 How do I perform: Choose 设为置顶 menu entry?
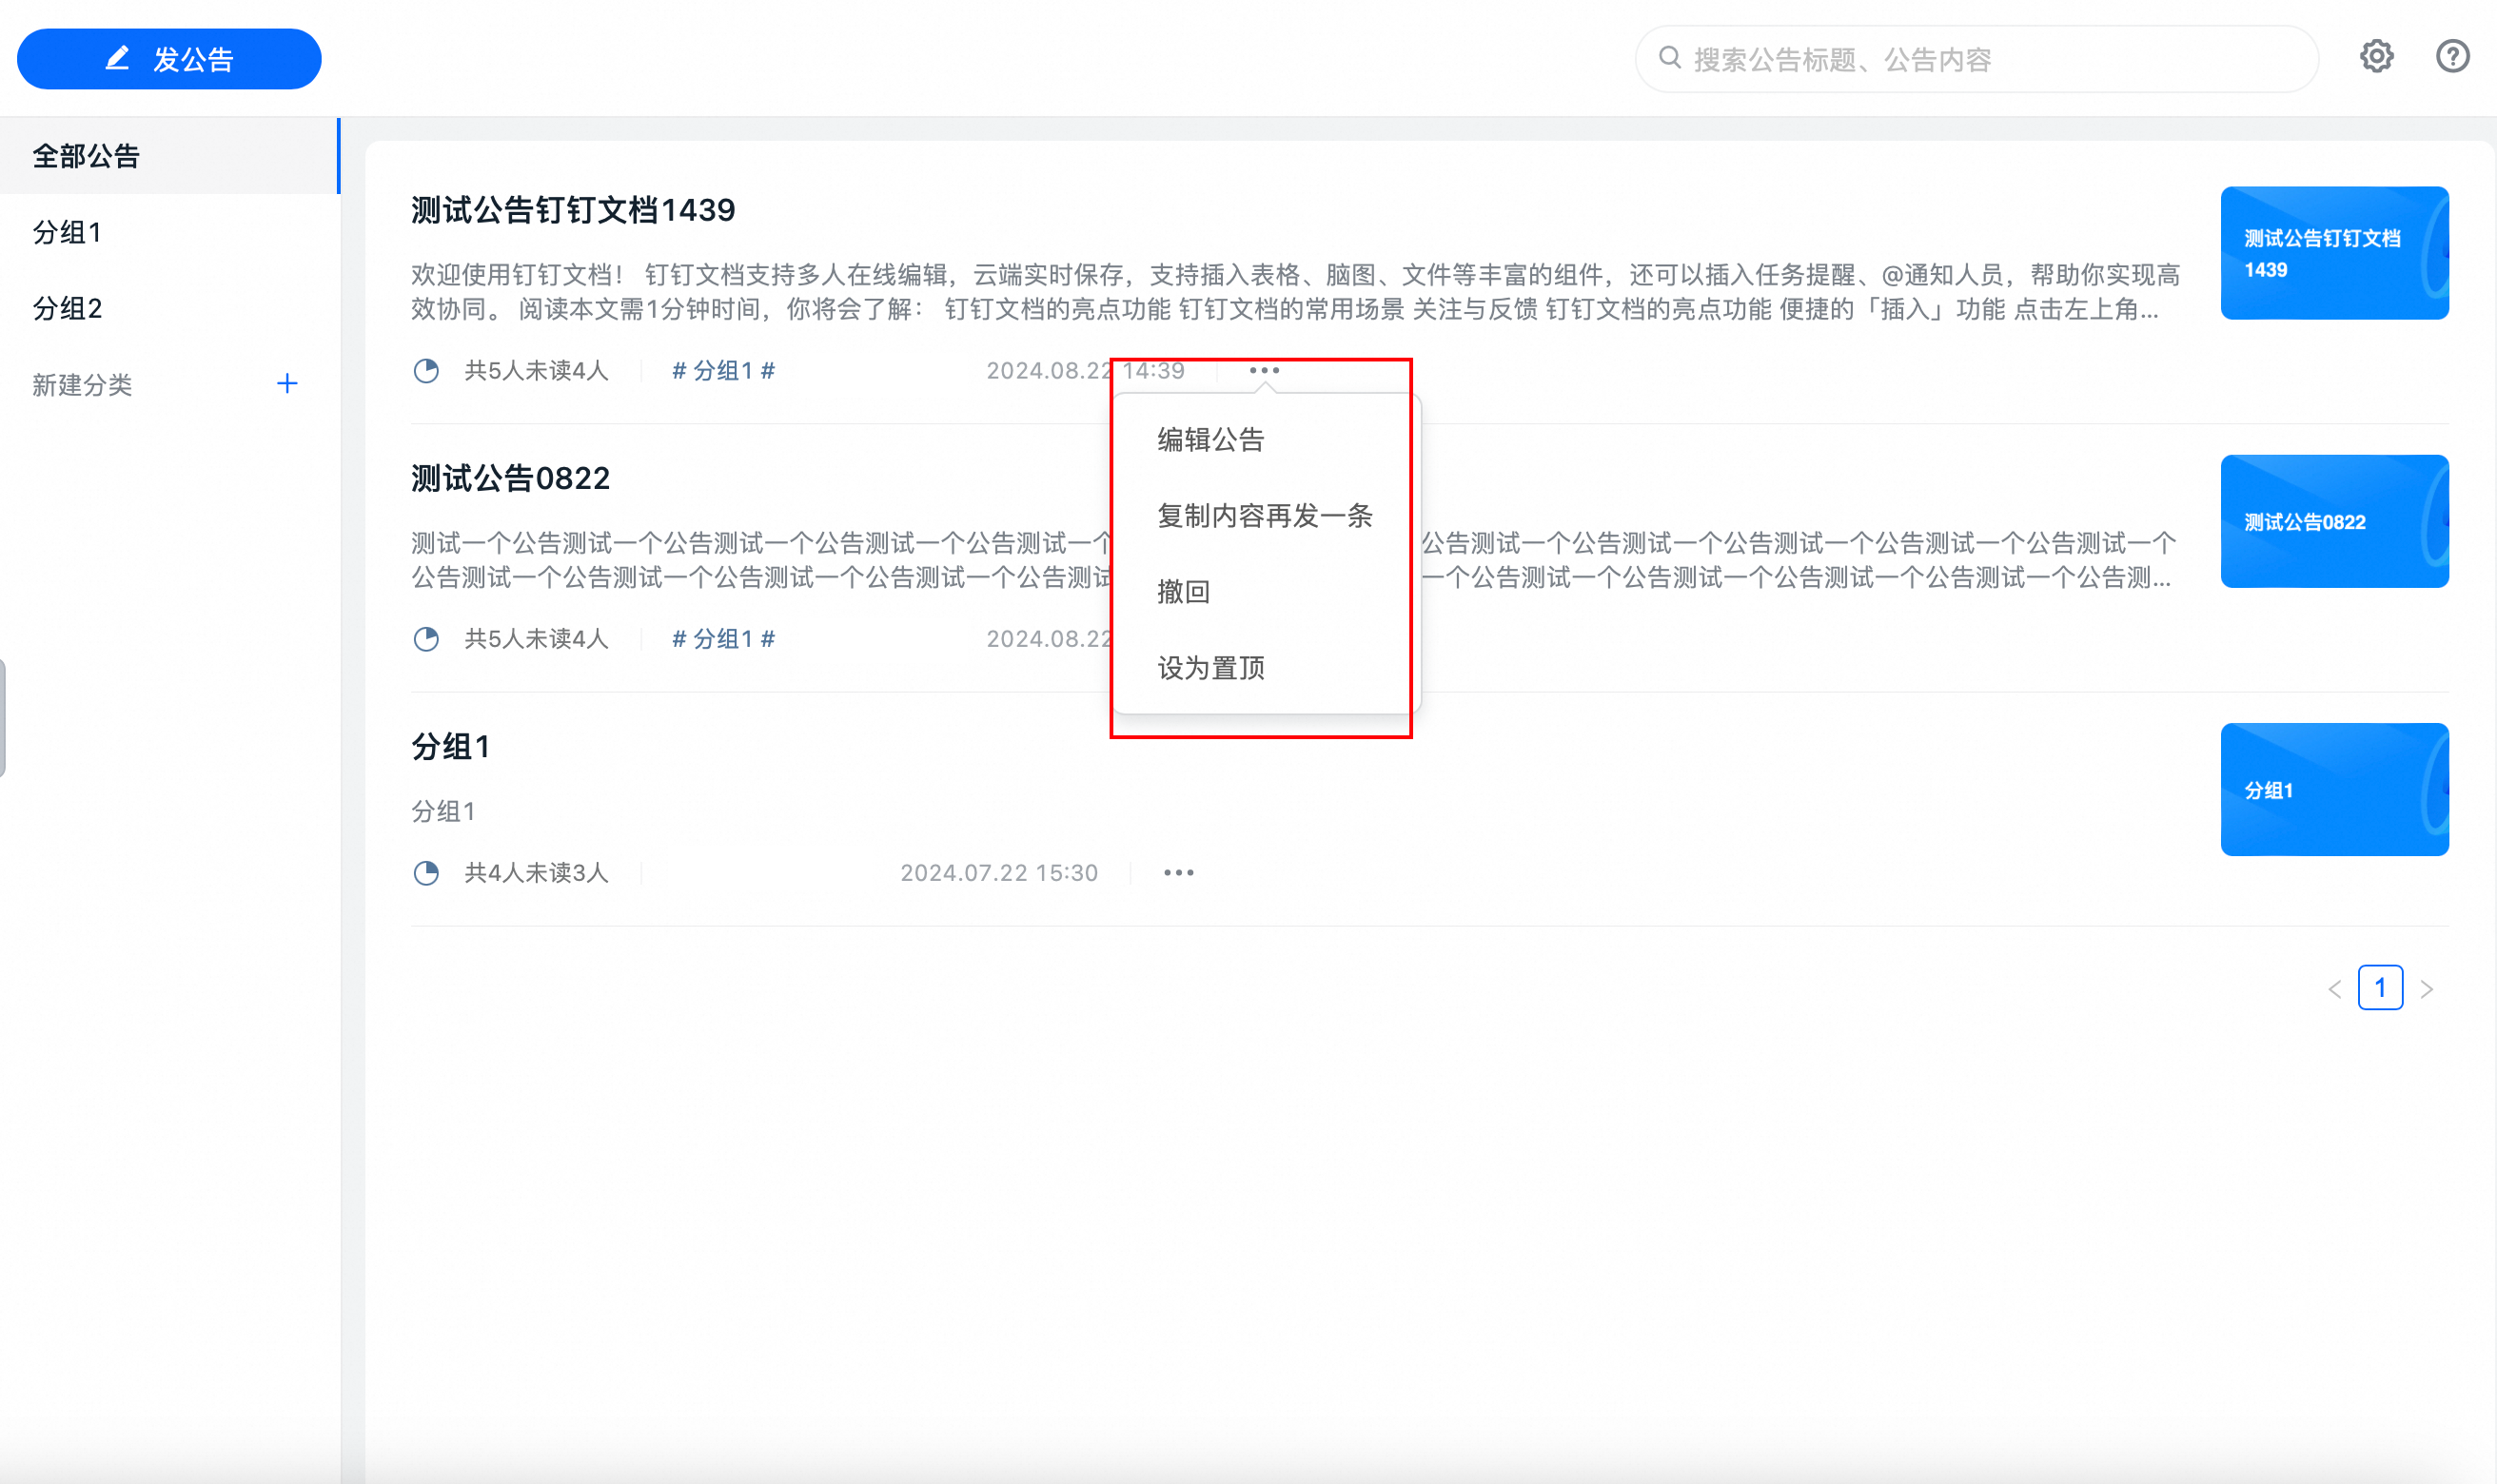pyautogui.click(x=1211, y=668)
